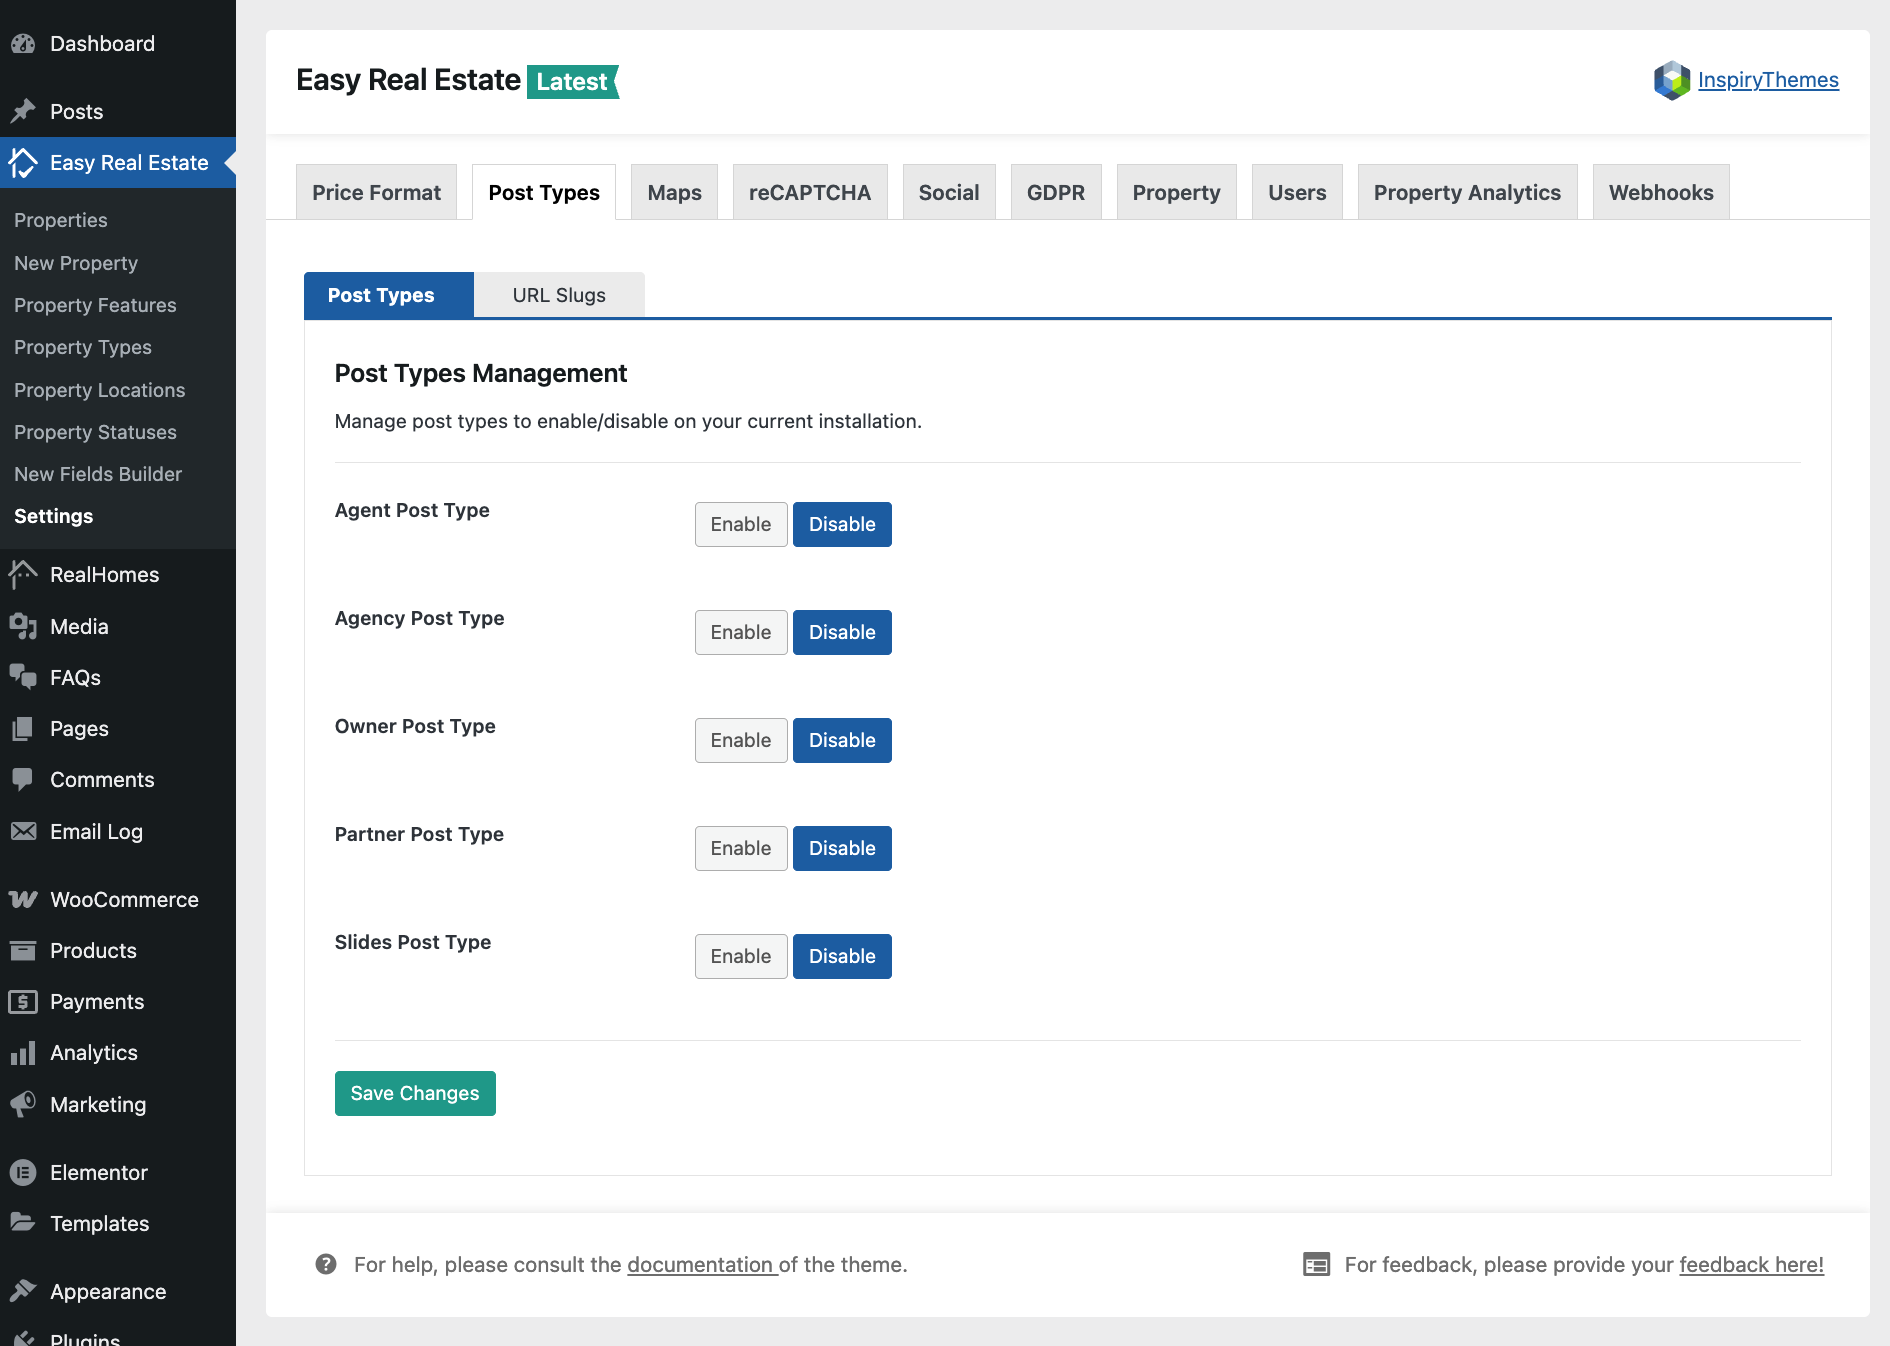Click the Latest version badge
Viewport: 1890px width, 1346px height.
[573, 82]
